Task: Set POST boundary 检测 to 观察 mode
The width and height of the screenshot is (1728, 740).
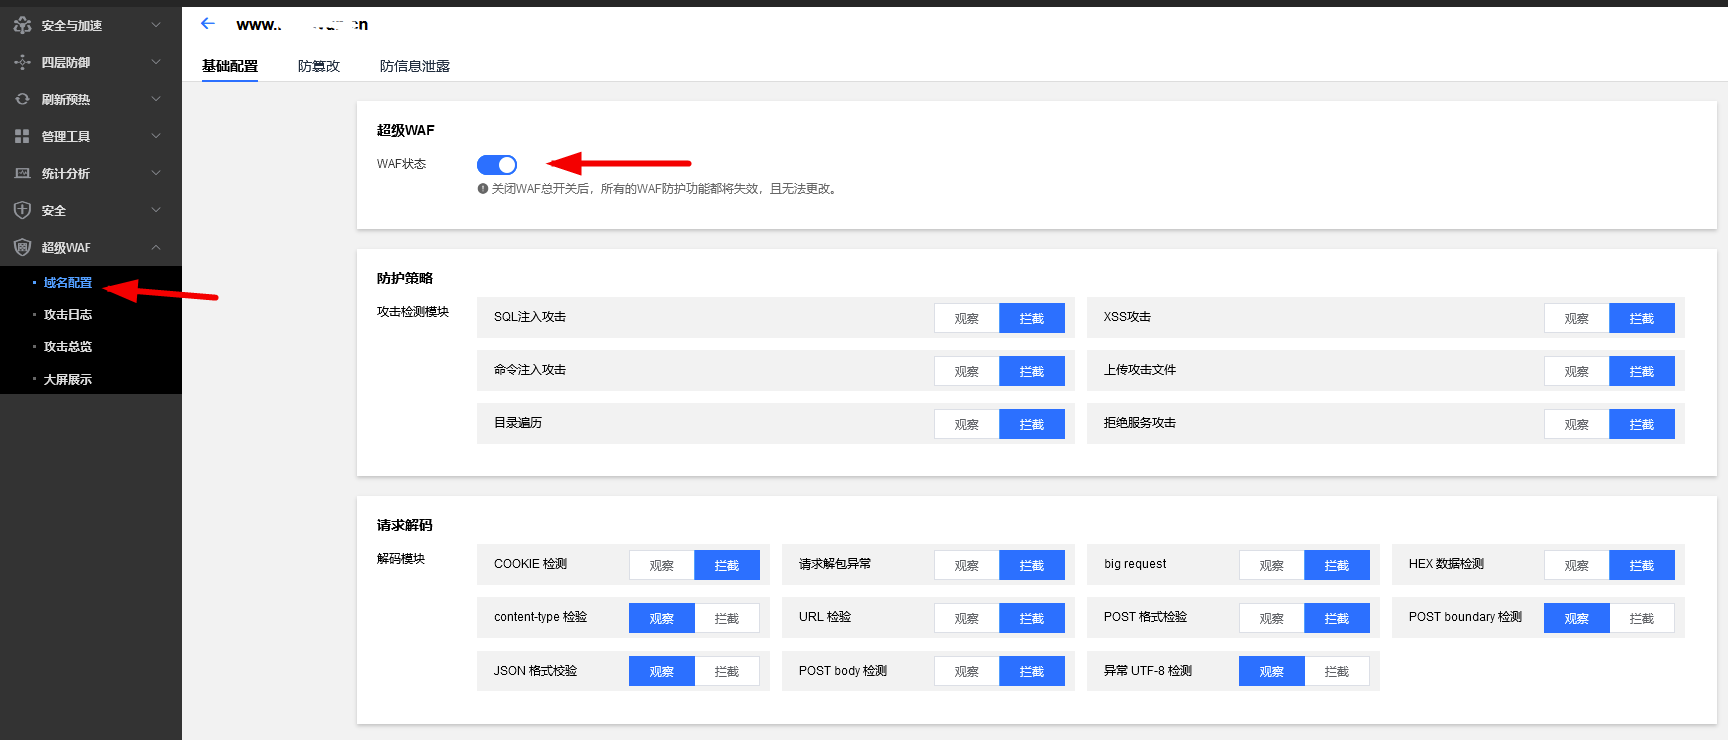Action: pos(1577,618)
